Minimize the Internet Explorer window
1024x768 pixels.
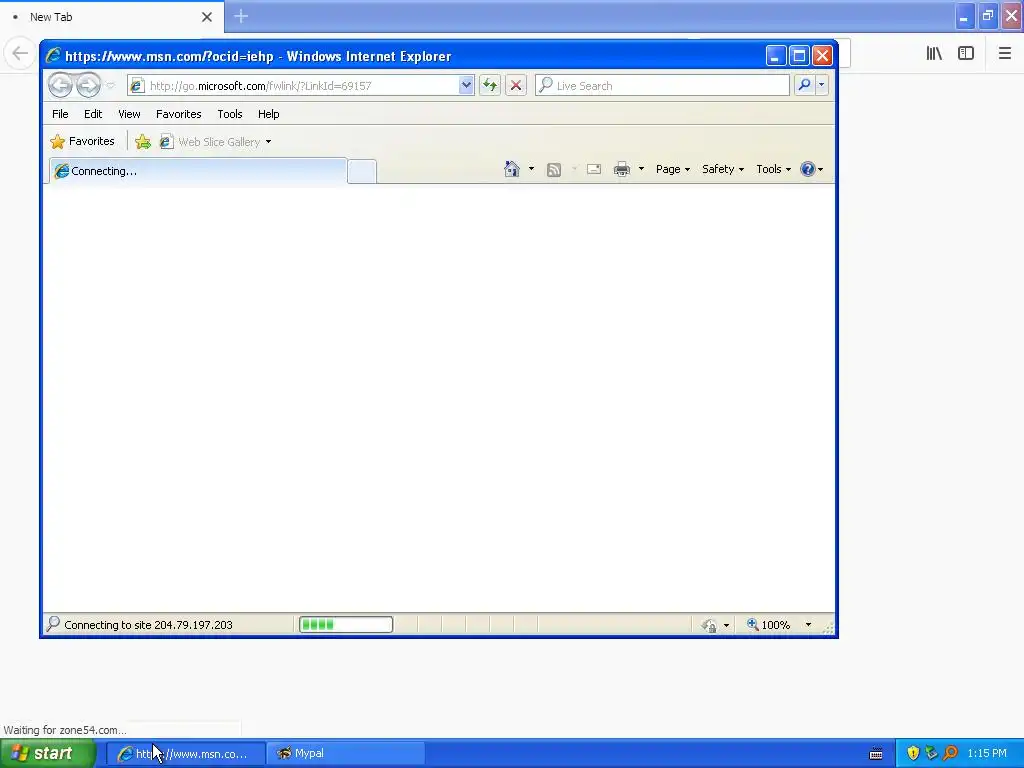tap(775, 56)
